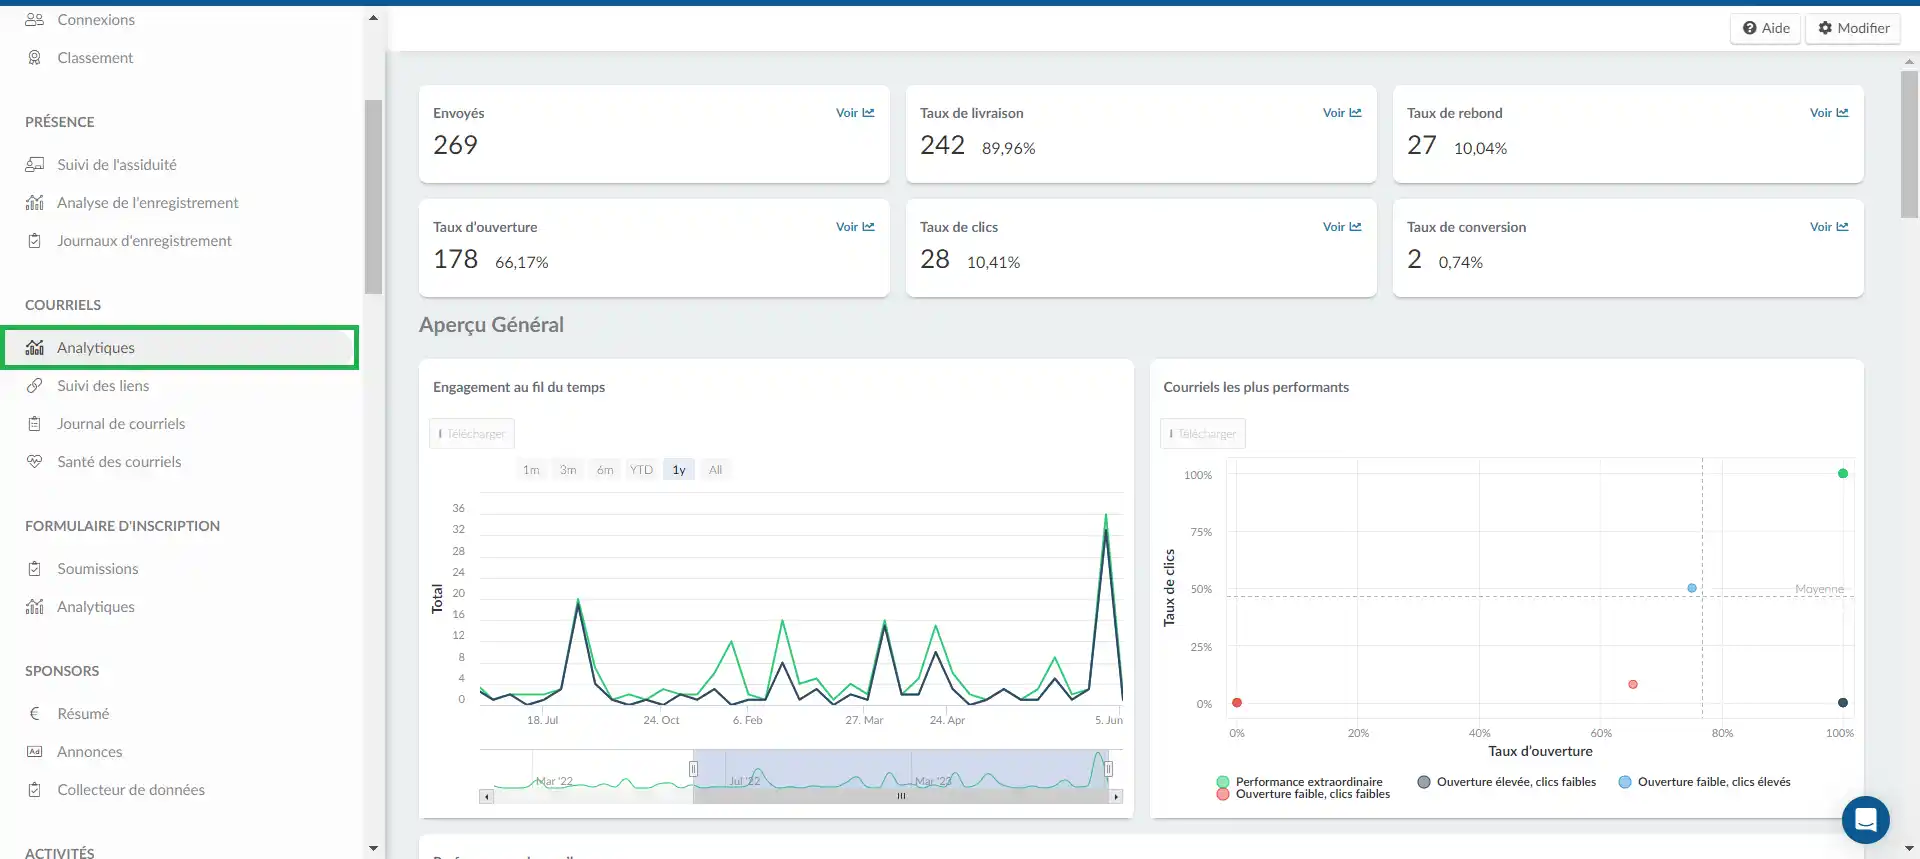Select the YTD time range
The image size is (1920, 859).
pyautogui.click(x=641, y=470)
